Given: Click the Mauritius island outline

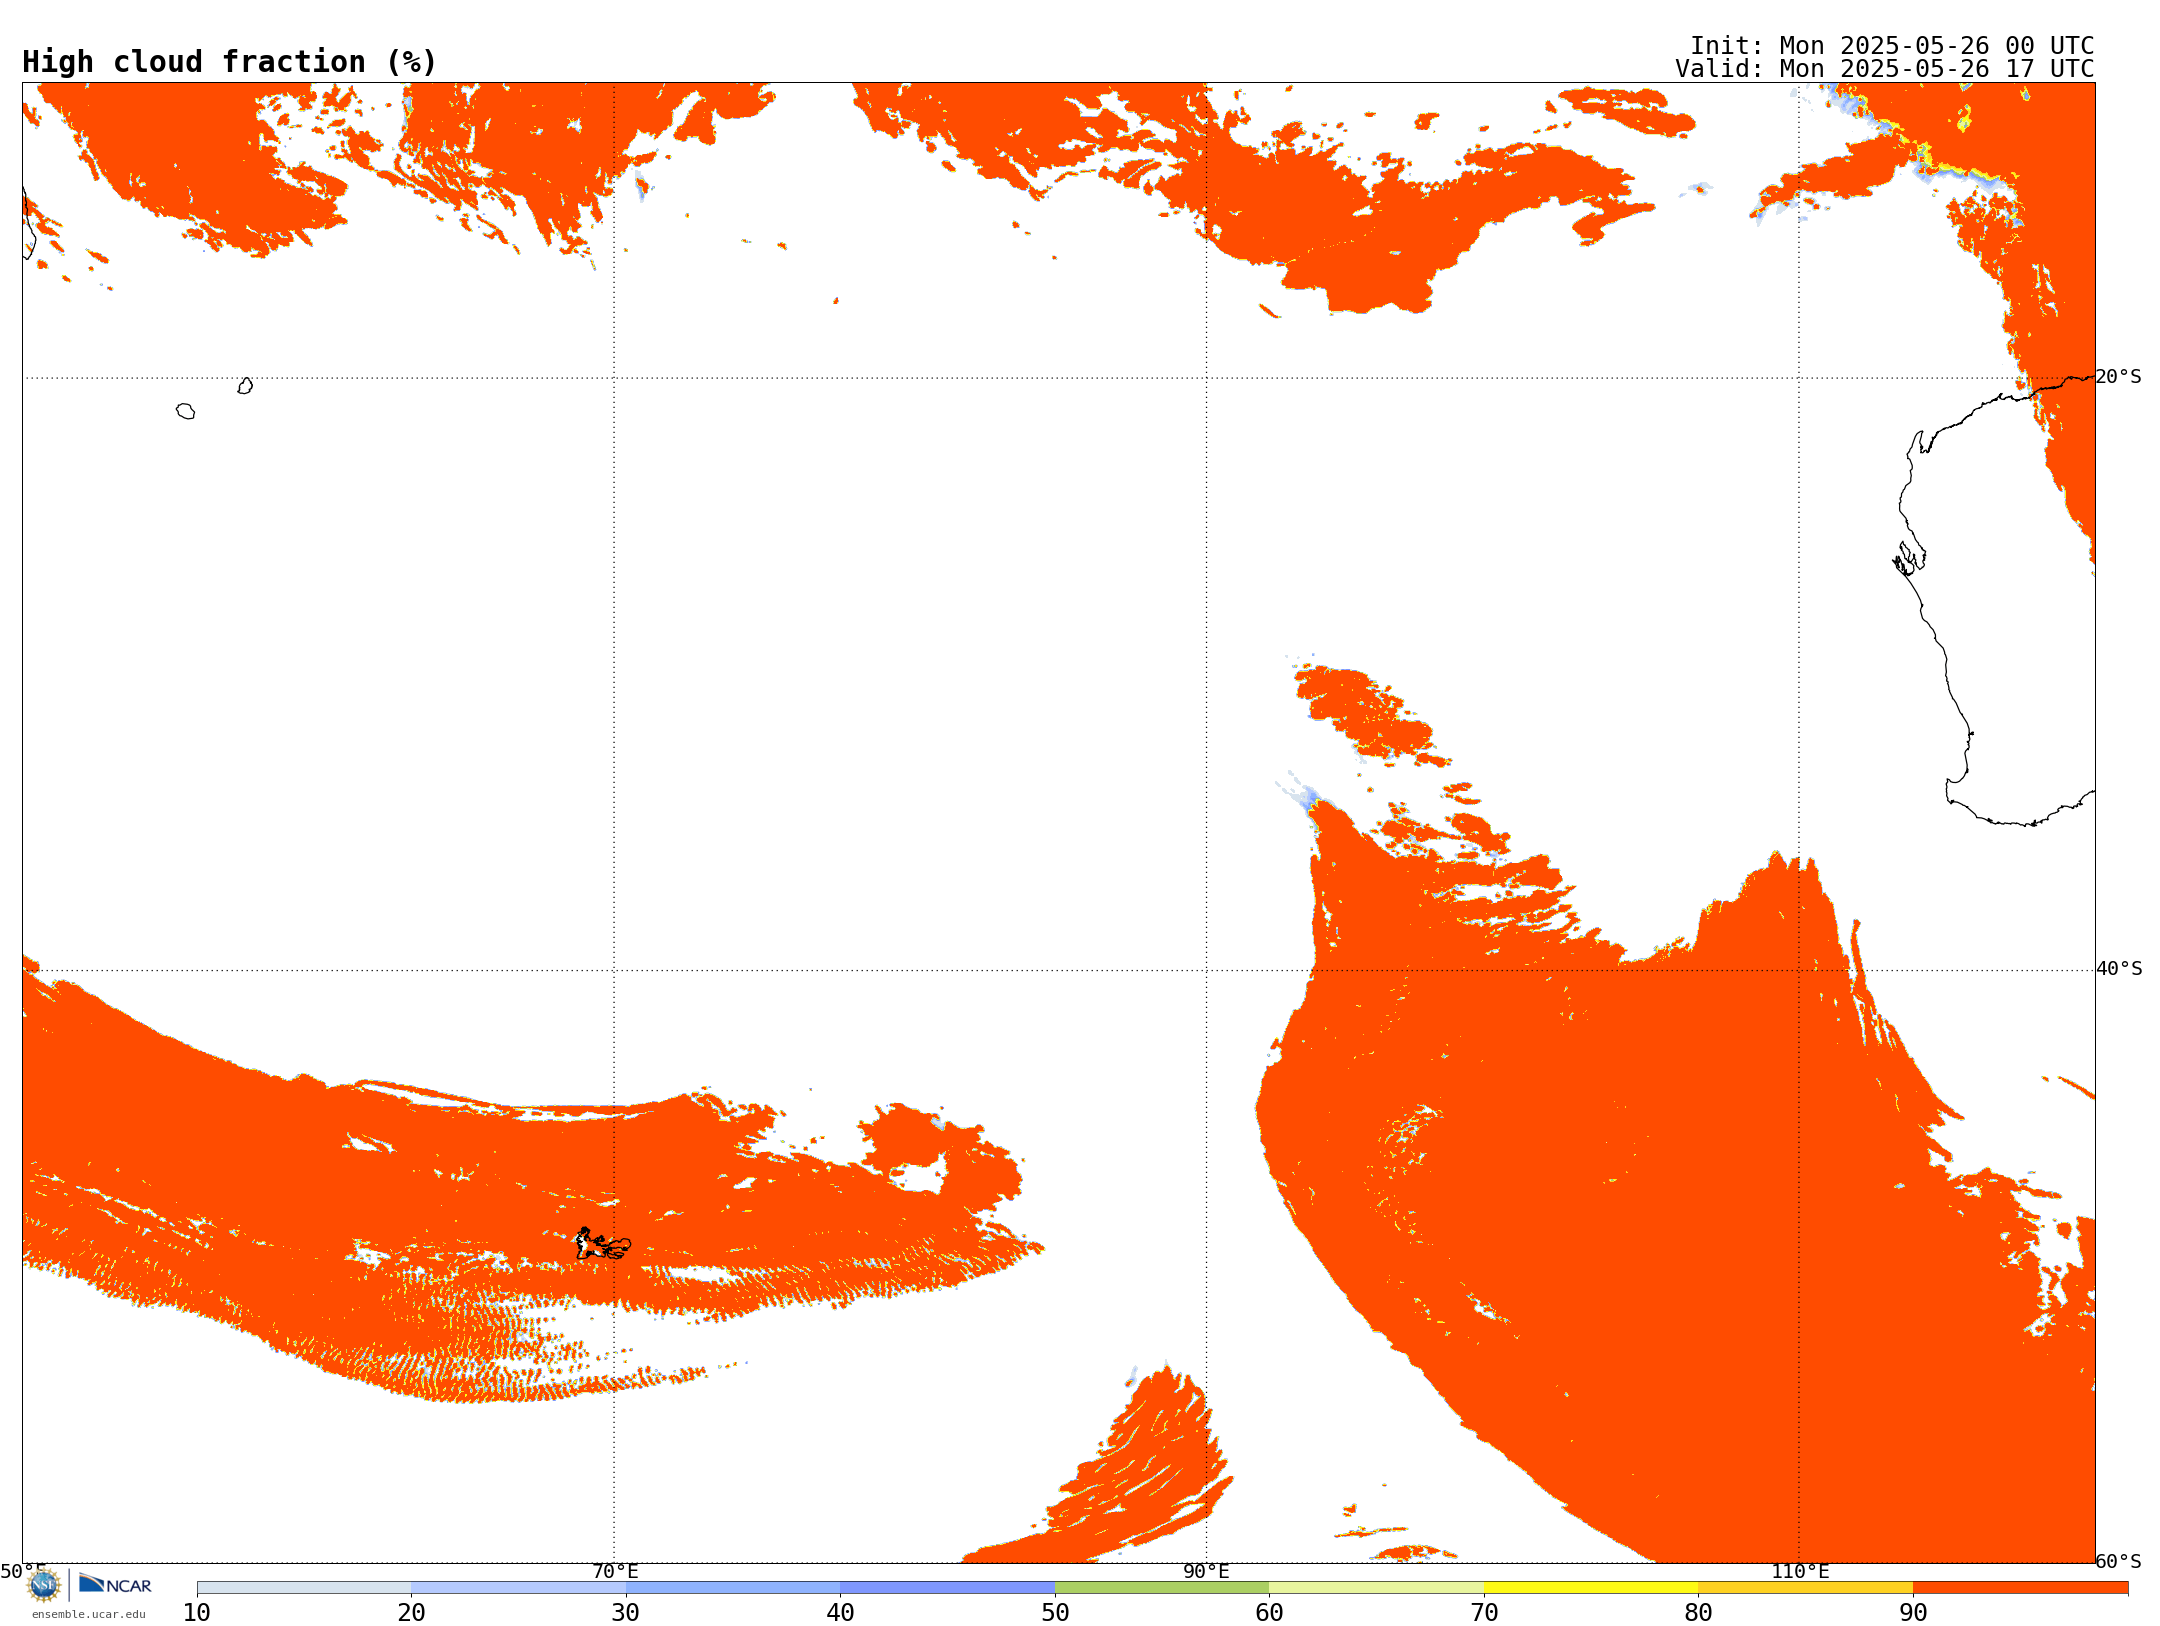Looking at the screenshot, I should [245, 386].
